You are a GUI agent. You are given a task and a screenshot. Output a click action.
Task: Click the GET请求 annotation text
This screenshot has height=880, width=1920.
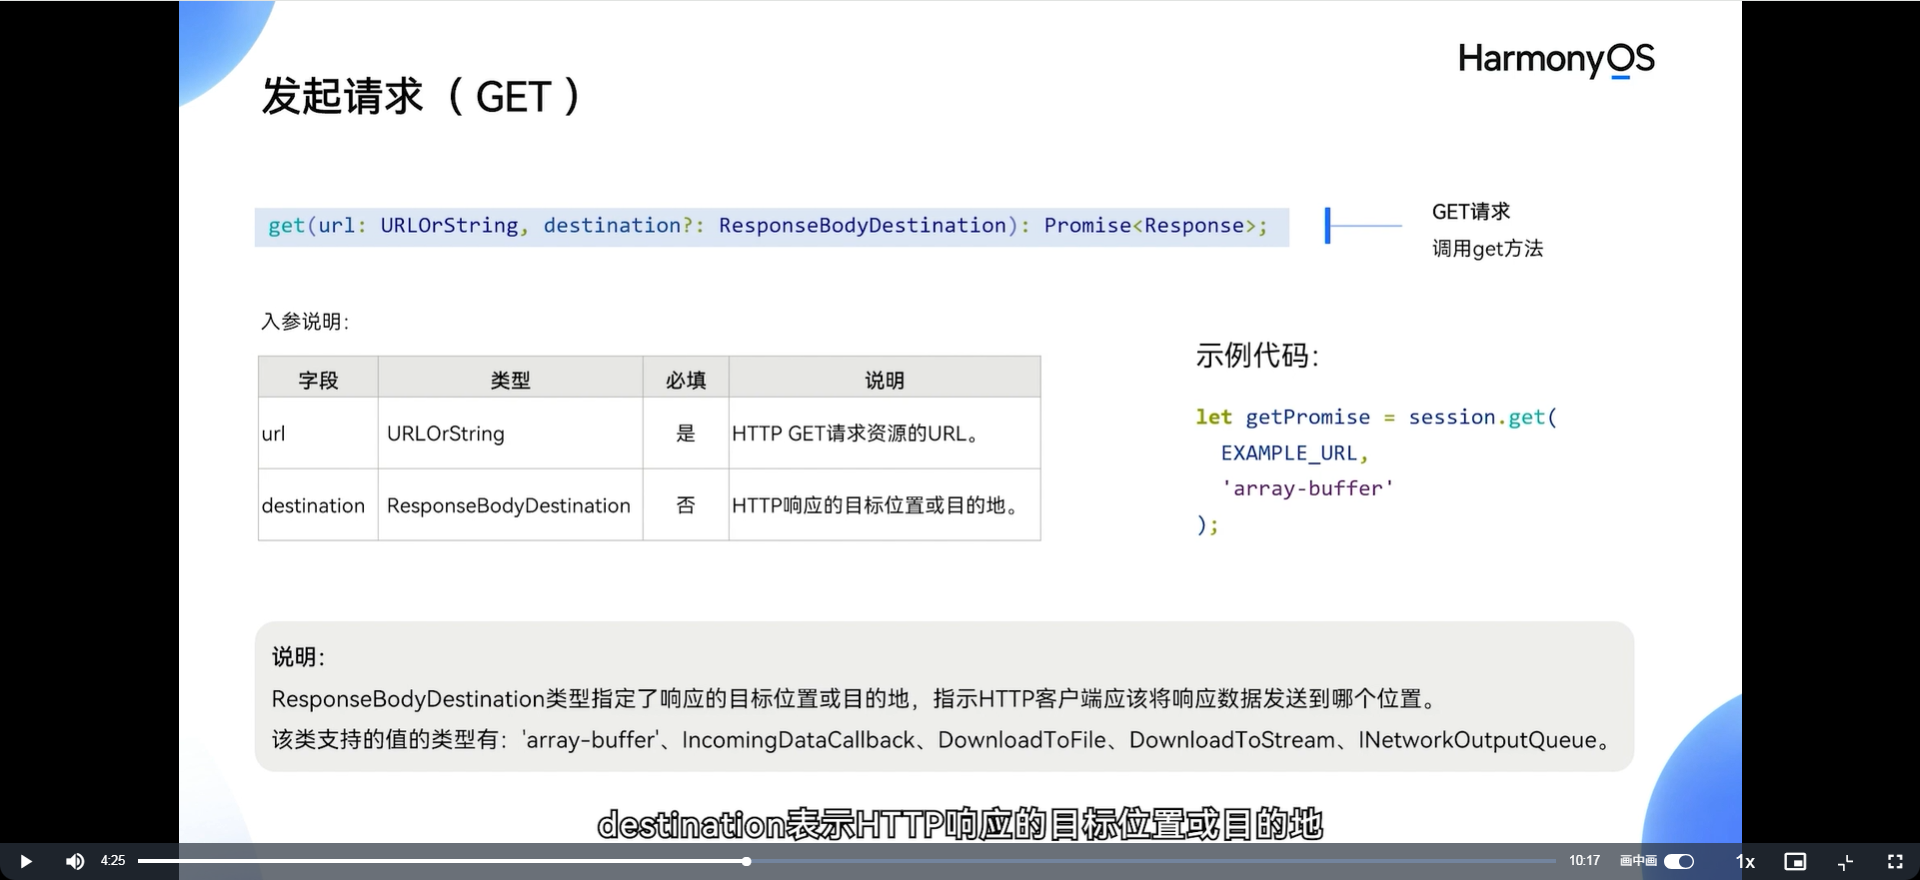1471,211
